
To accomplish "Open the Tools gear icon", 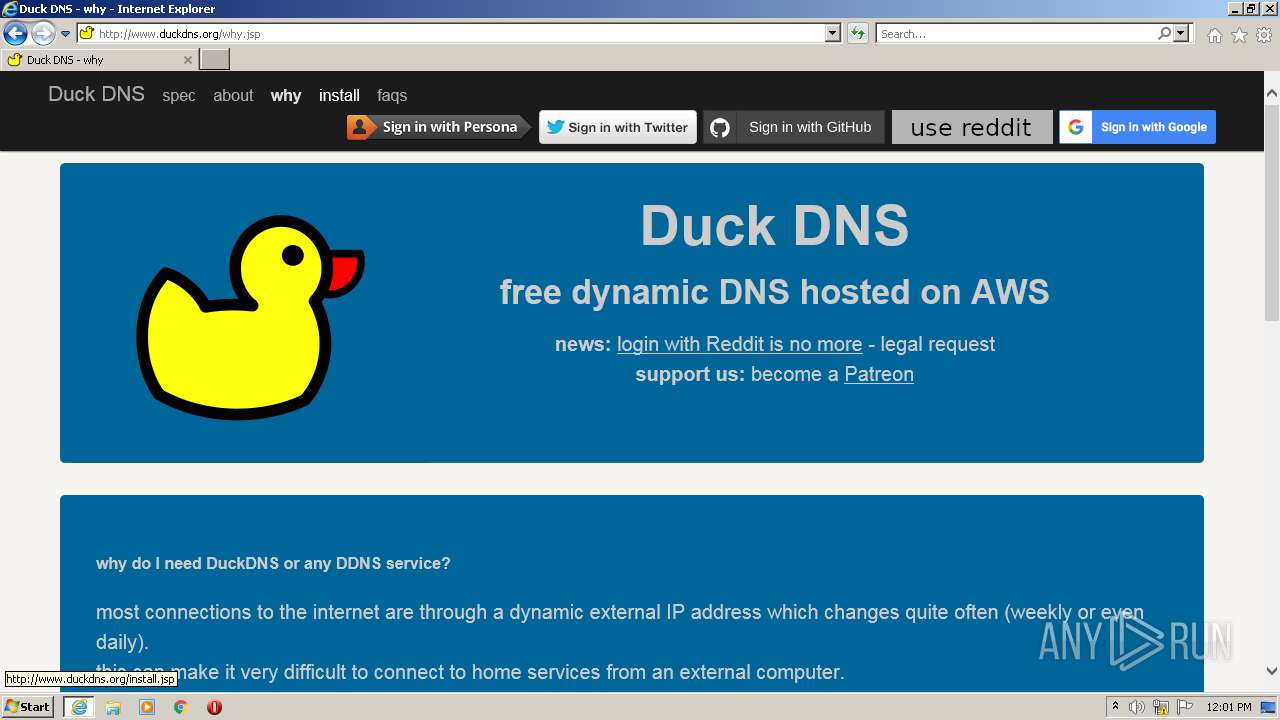I will (x=1264, y=35).
